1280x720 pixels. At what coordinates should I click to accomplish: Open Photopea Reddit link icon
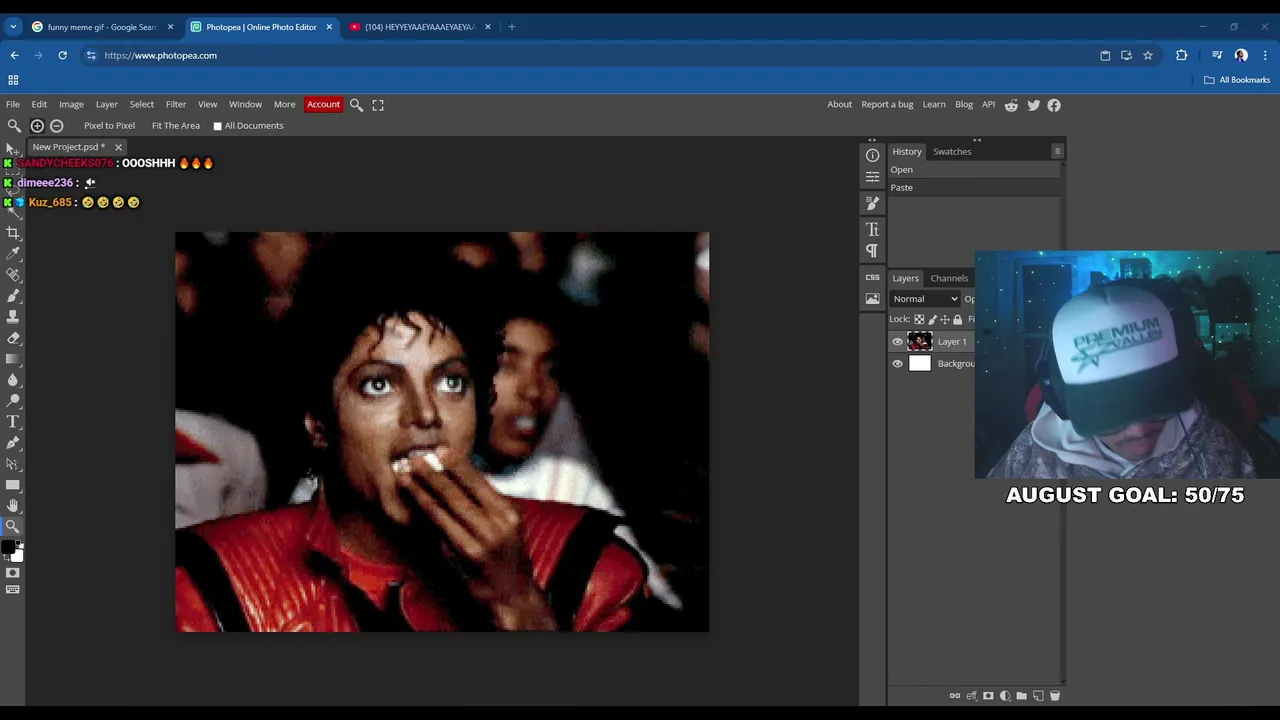[1011, 105]
